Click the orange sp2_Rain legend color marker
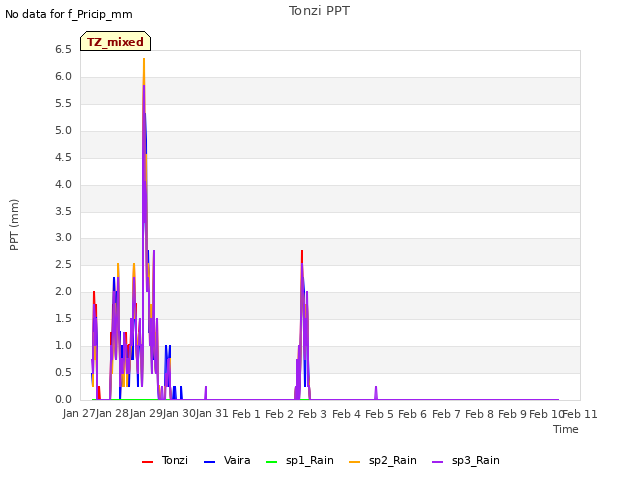 point(355,462)
